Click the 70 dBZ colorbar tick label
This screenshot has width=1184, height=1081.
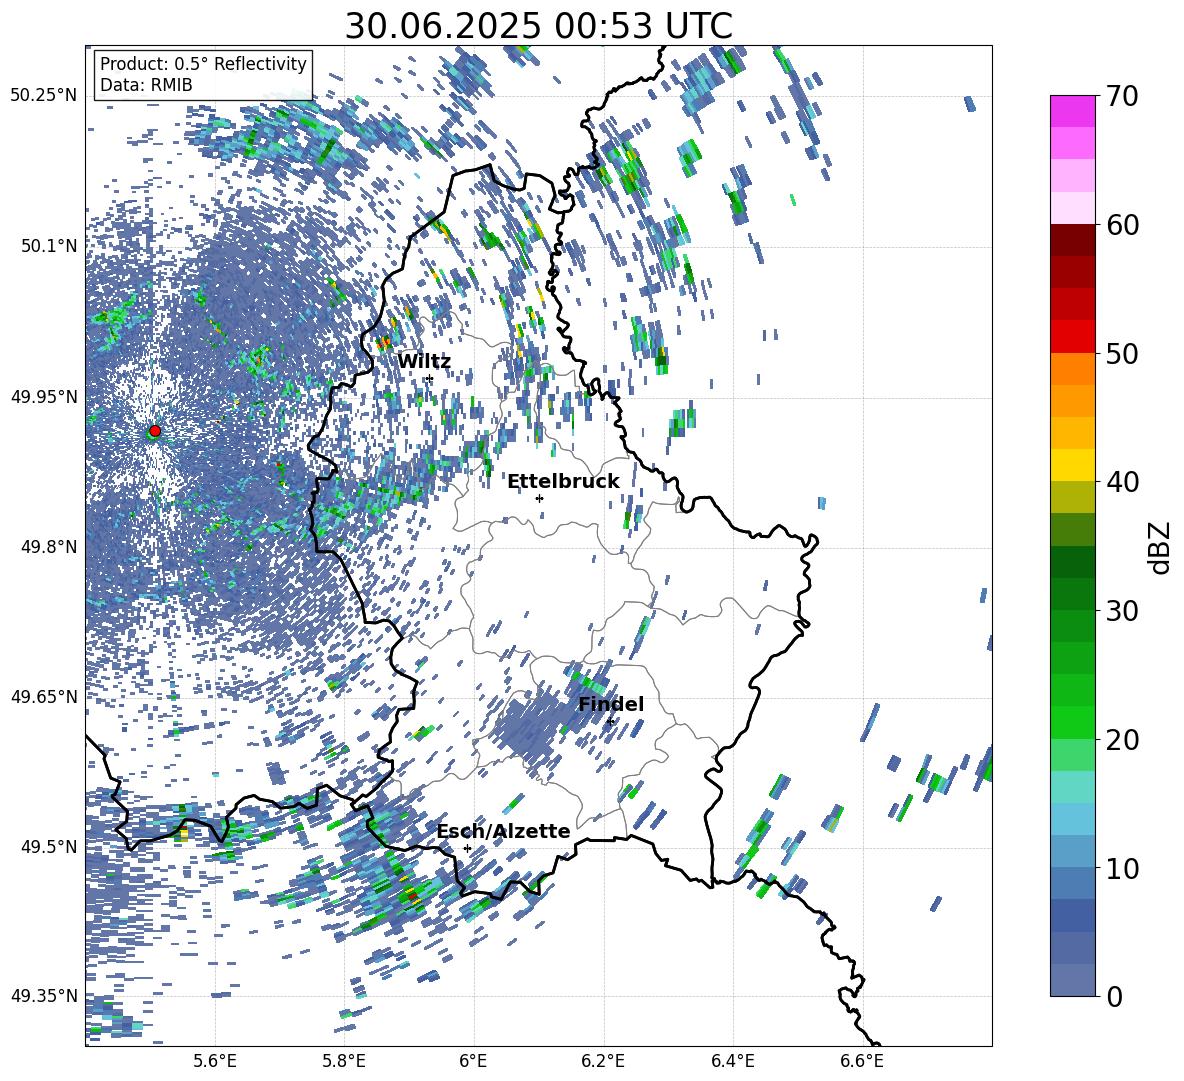(x=1122, y=96)
